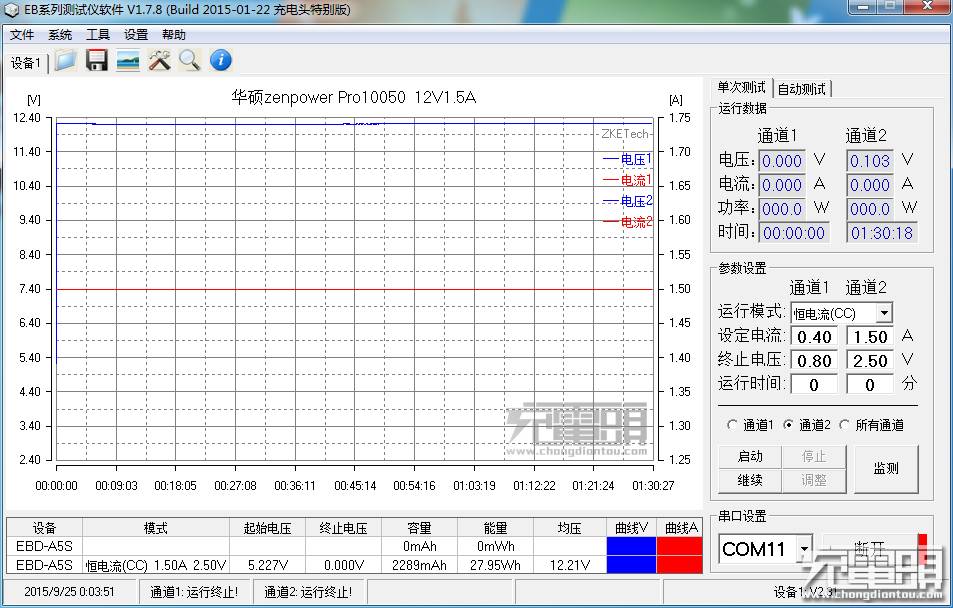Image resolution: width=953 pixels, height=608 pixels.
Task: Save data with the floppy disk icon
Action: point(97,60)
